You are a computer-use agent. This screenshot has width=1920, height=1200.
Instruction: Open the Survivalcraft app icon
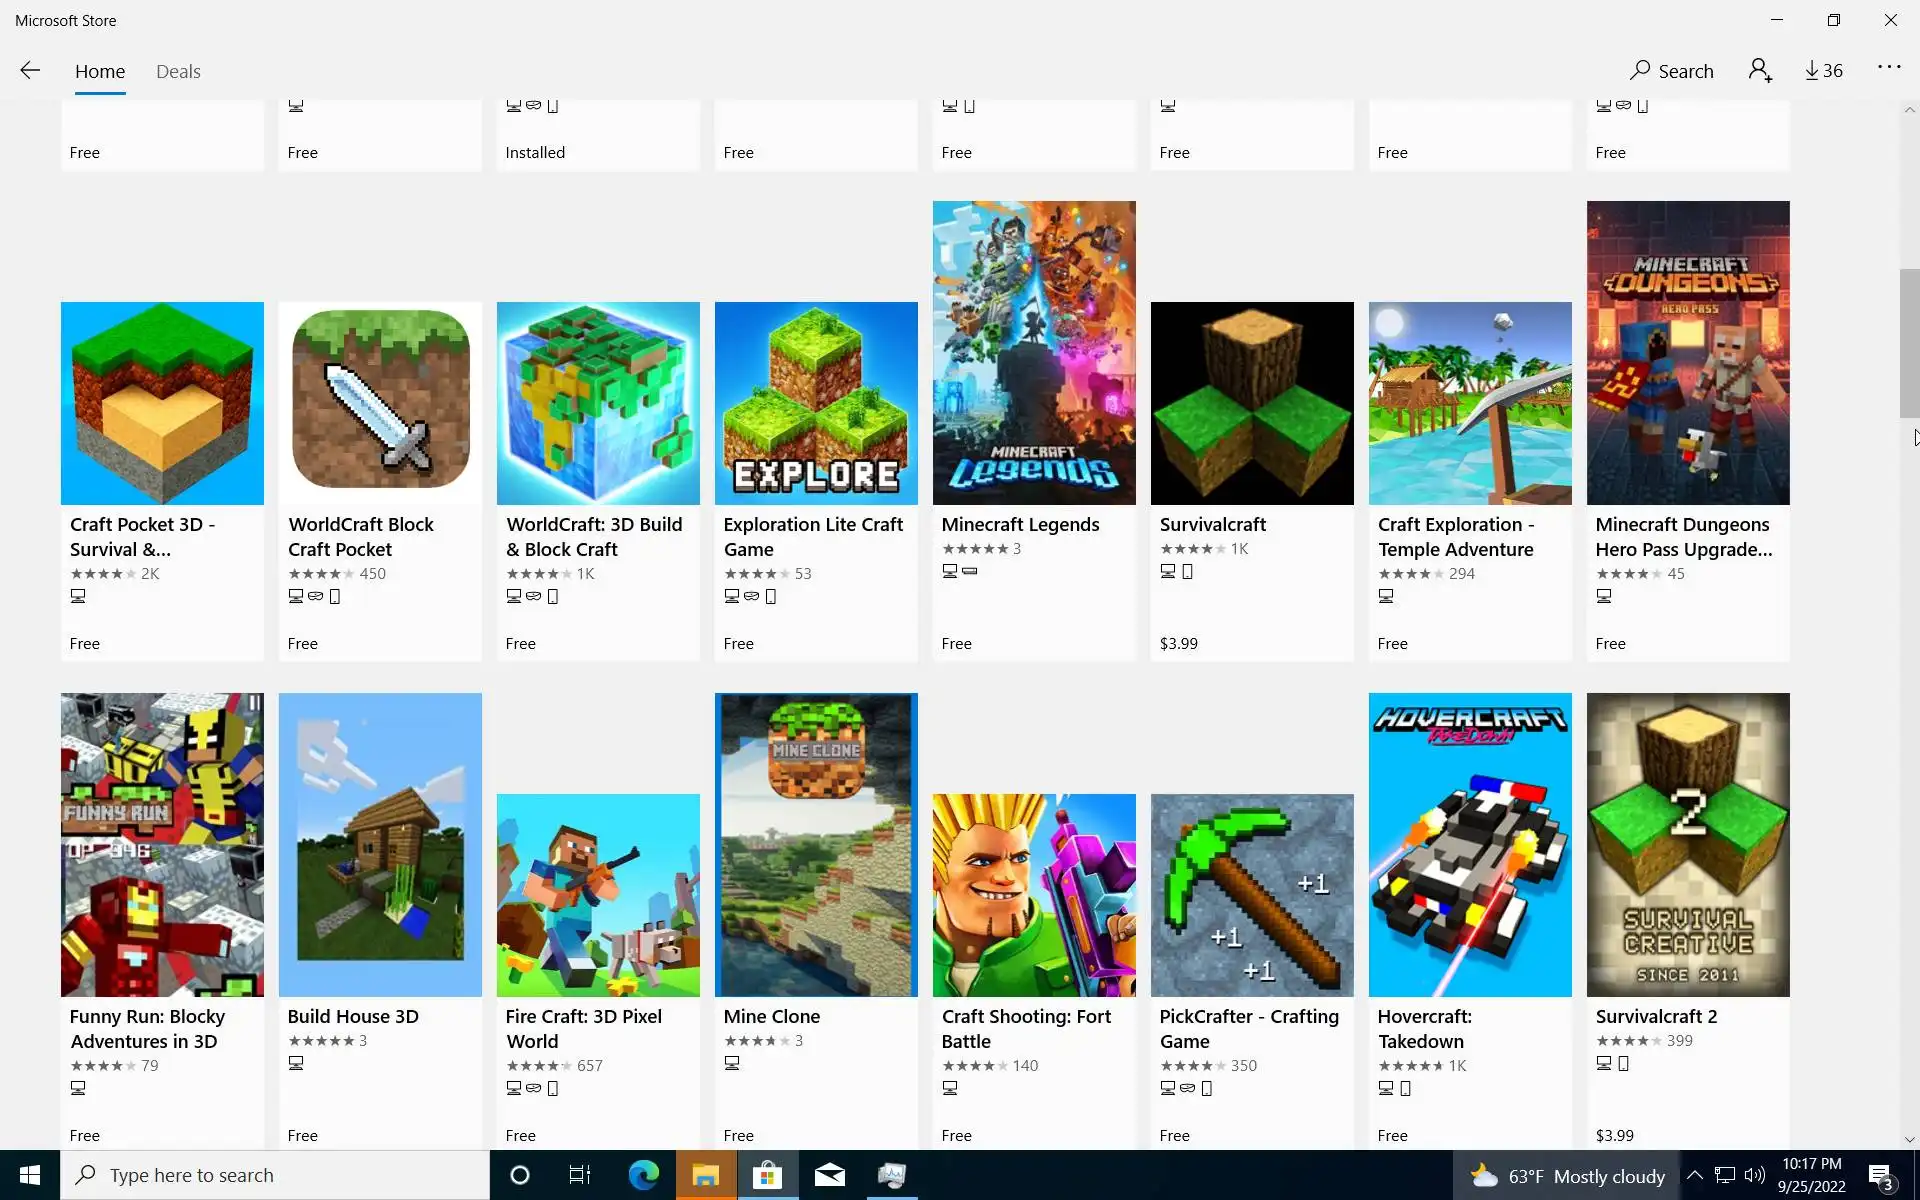coord(1251,403)
